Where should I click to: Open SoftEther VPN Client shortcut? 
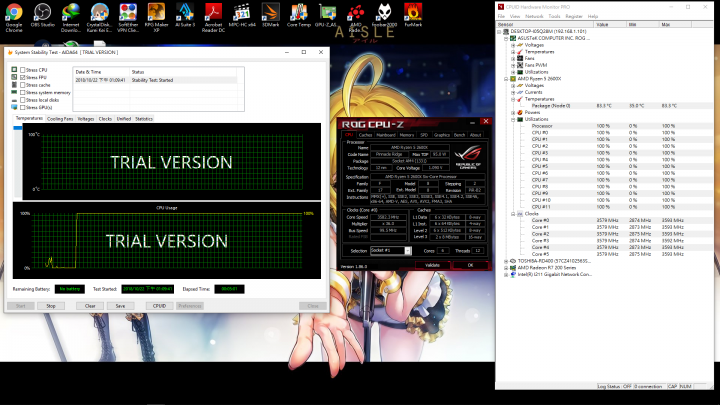pos(128,17)
